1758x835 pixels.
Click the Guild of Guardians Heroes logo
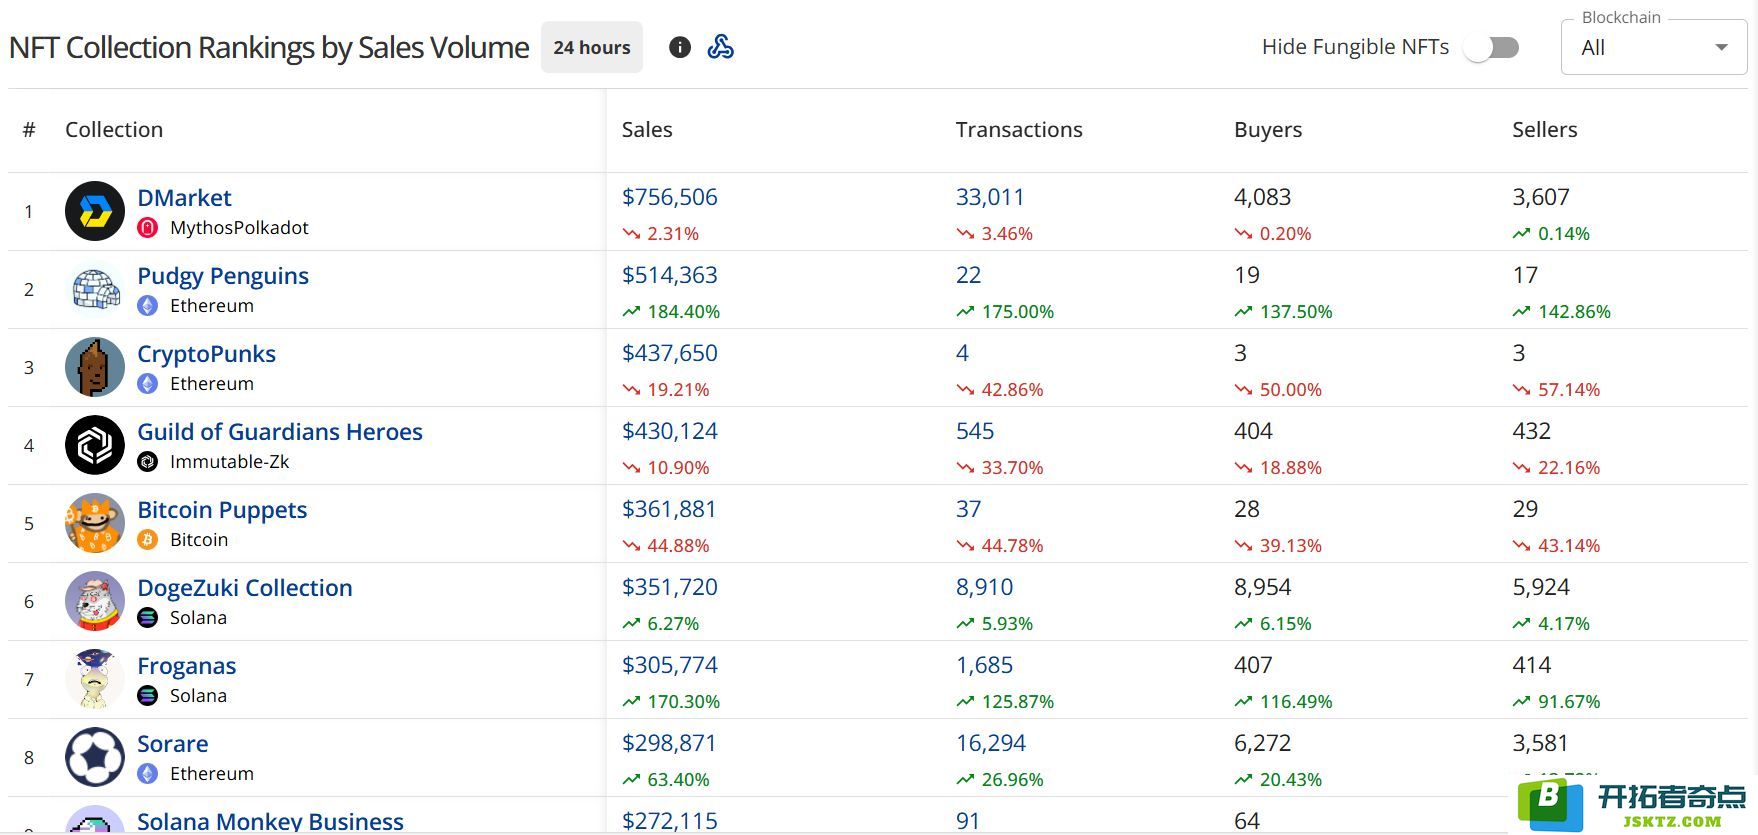pyautogui.click(x=95, y=445)
